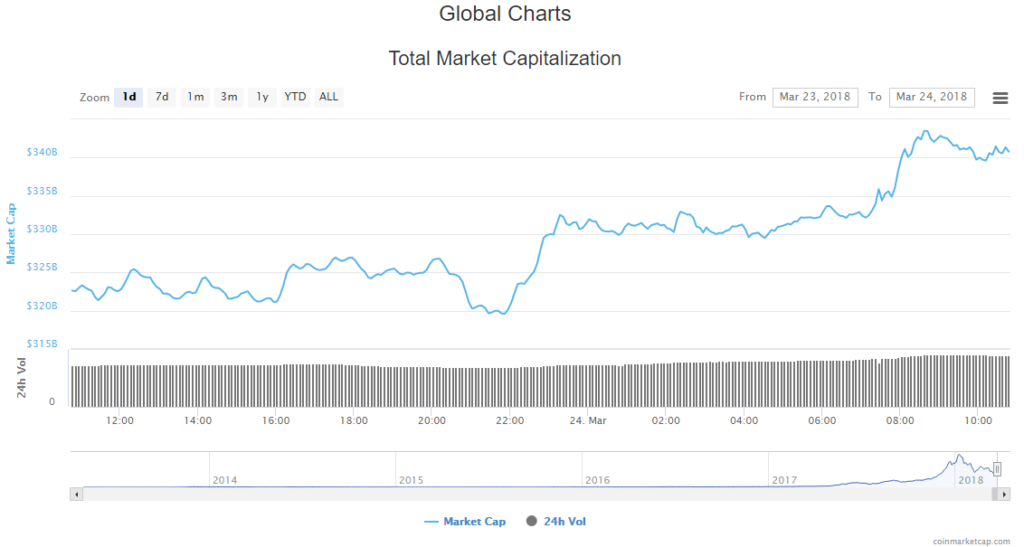1024x547 pixels.
Task: Click the market cap line peak near 08:00
Action: (925, 131)
